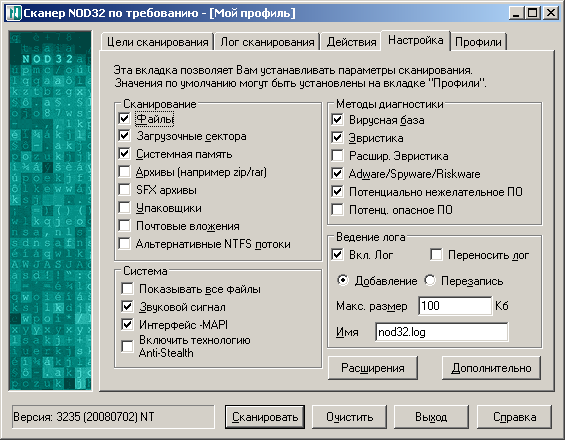The width and height of the screenshot is (565, 440).
Task: Uncheck the Файлы scanning checkbox
Action: [124, 118]
